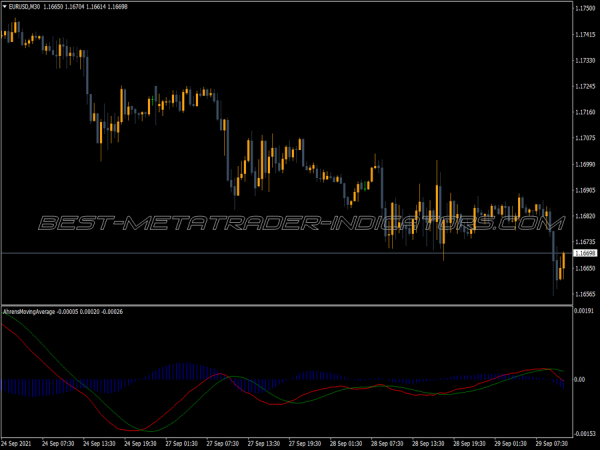Click the 24 Sep 13:30 time label
The width and height of the screenshot is (600, 450).
pos(99,443)
